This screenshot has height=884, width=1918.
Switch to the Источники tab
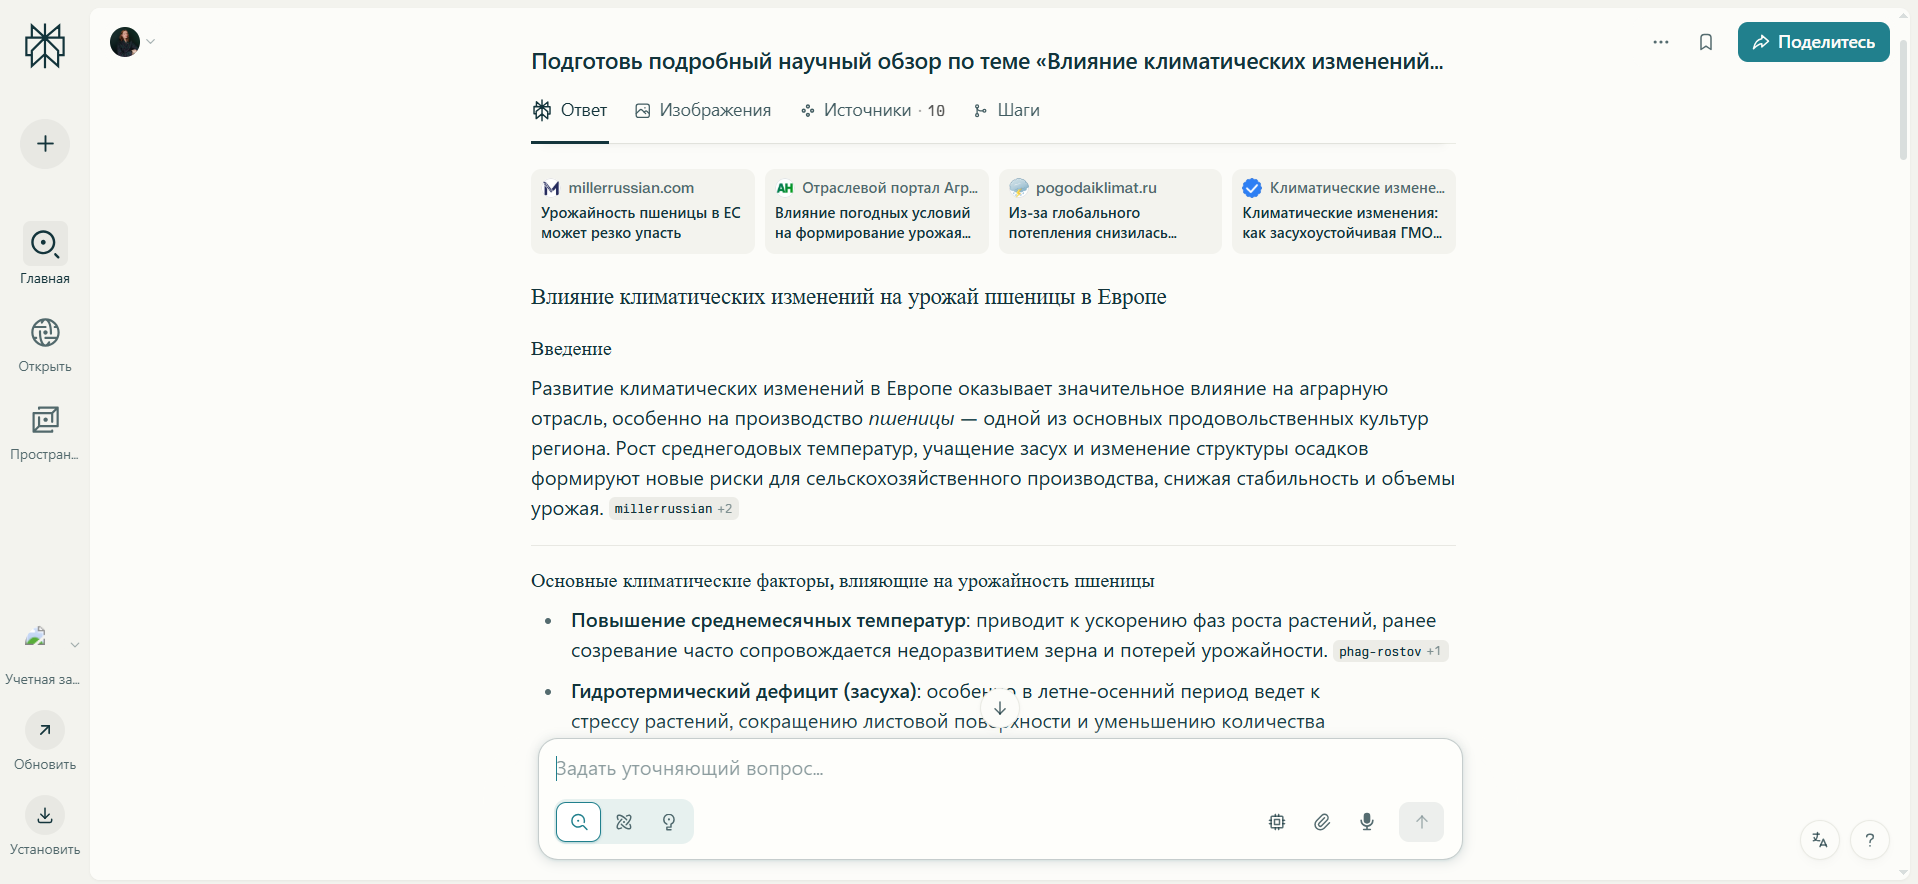(872, 110)
